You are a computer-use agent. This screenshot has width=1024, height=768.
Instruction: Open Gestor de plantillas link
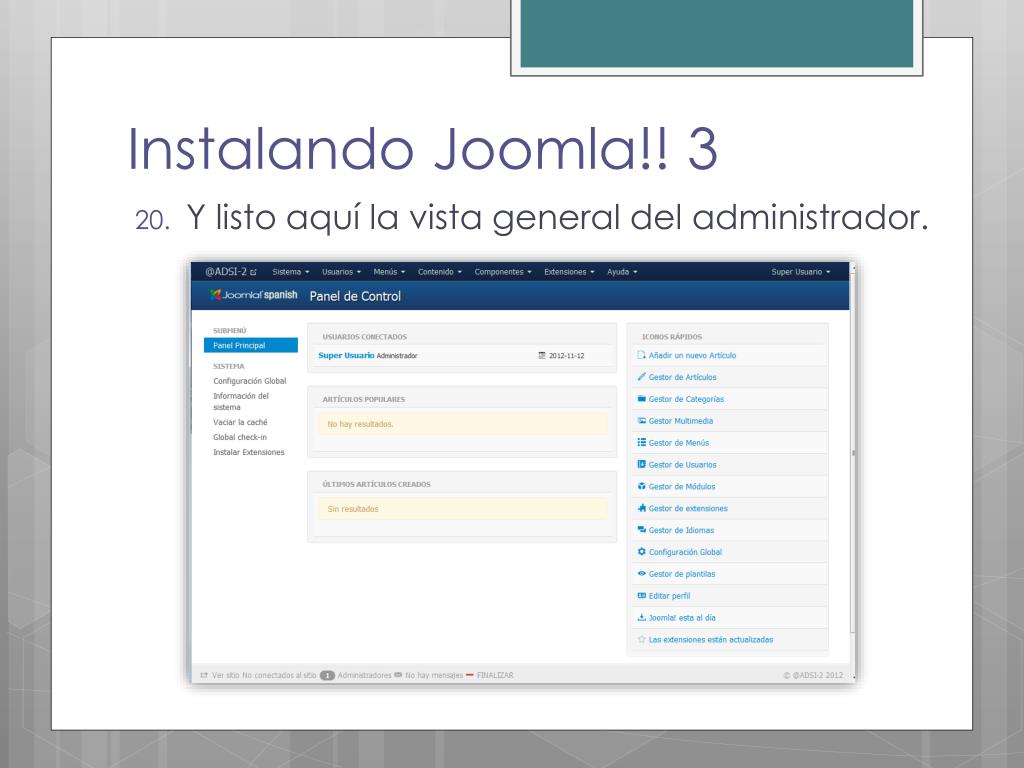[682, 574]
